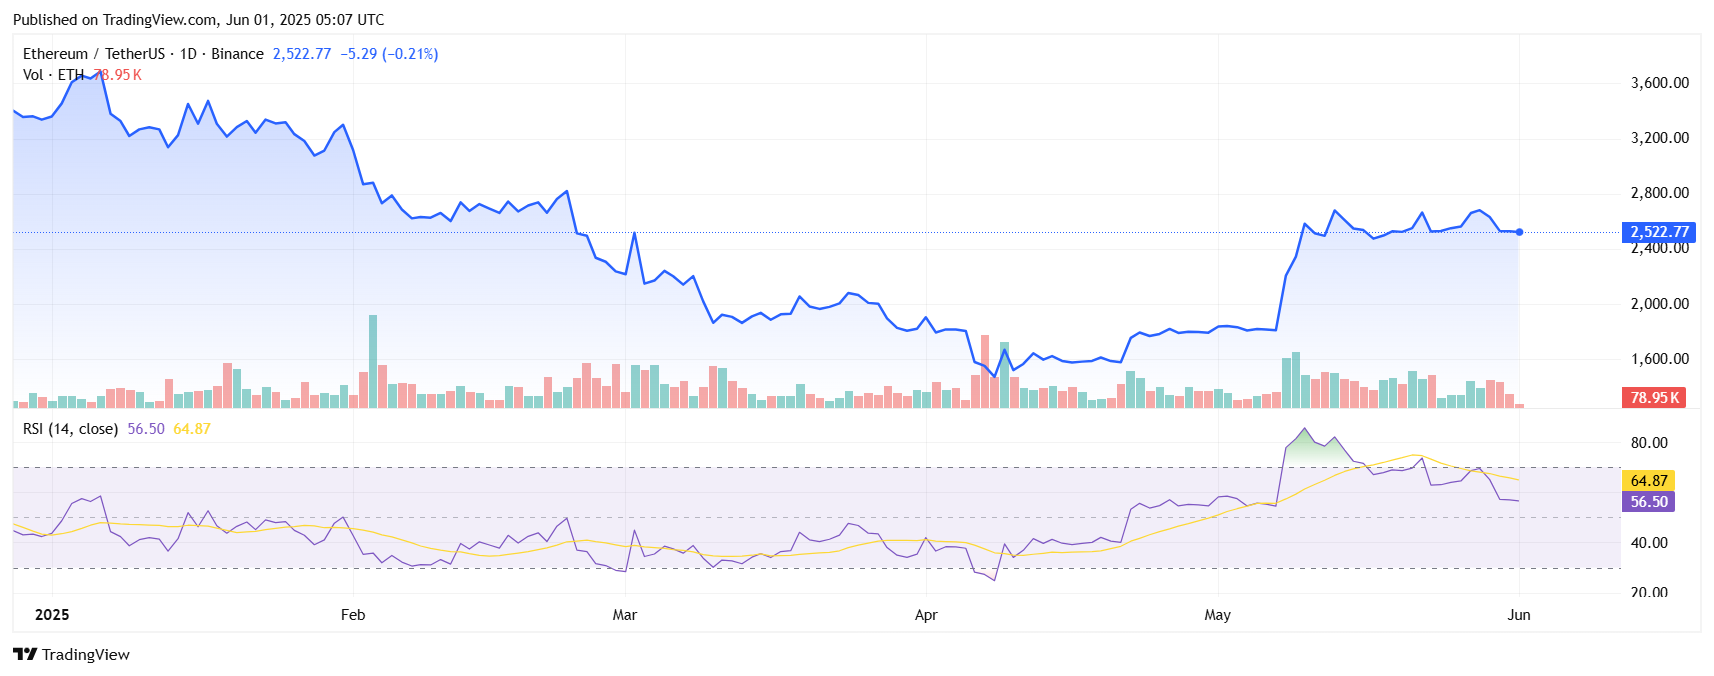
Task: Click the blue 2,522.77 price tag on axis
Action: pyautogui.click(x=1659, y=232)
